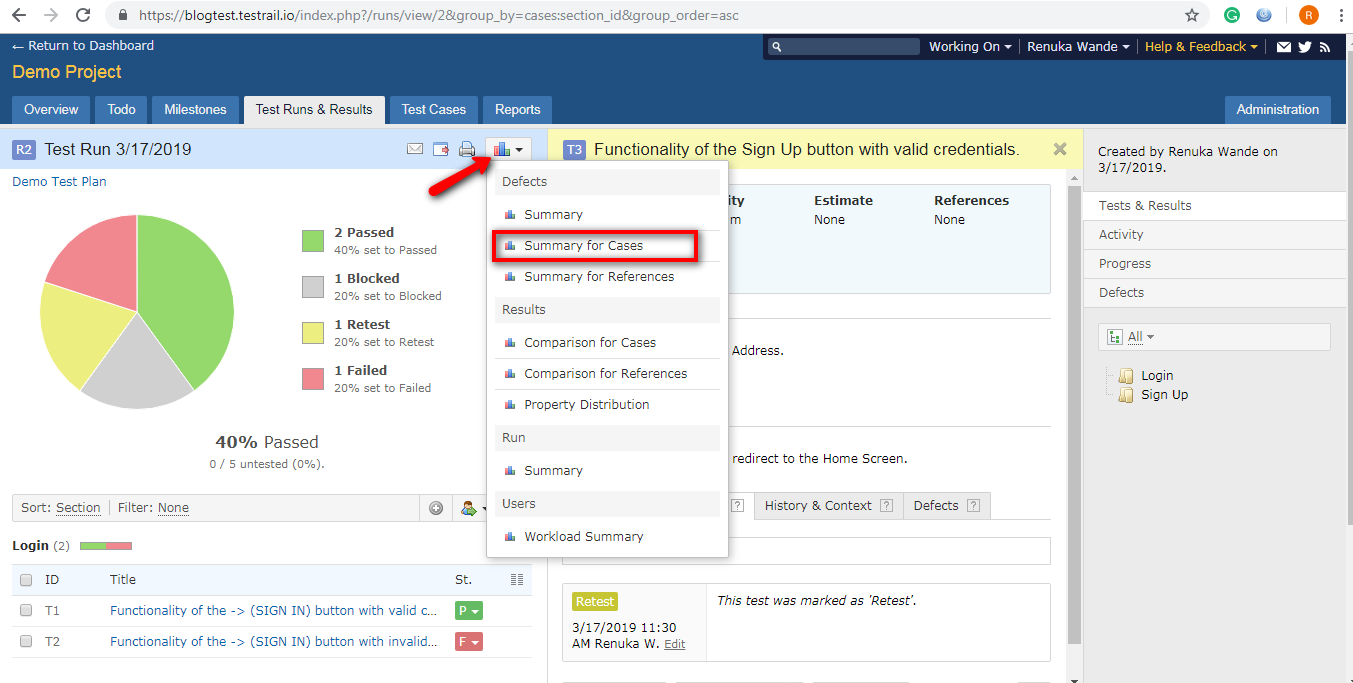Viewport: 1353px width, 683px height.
Task: Click the export test run icon
Action: coord(441,148)
